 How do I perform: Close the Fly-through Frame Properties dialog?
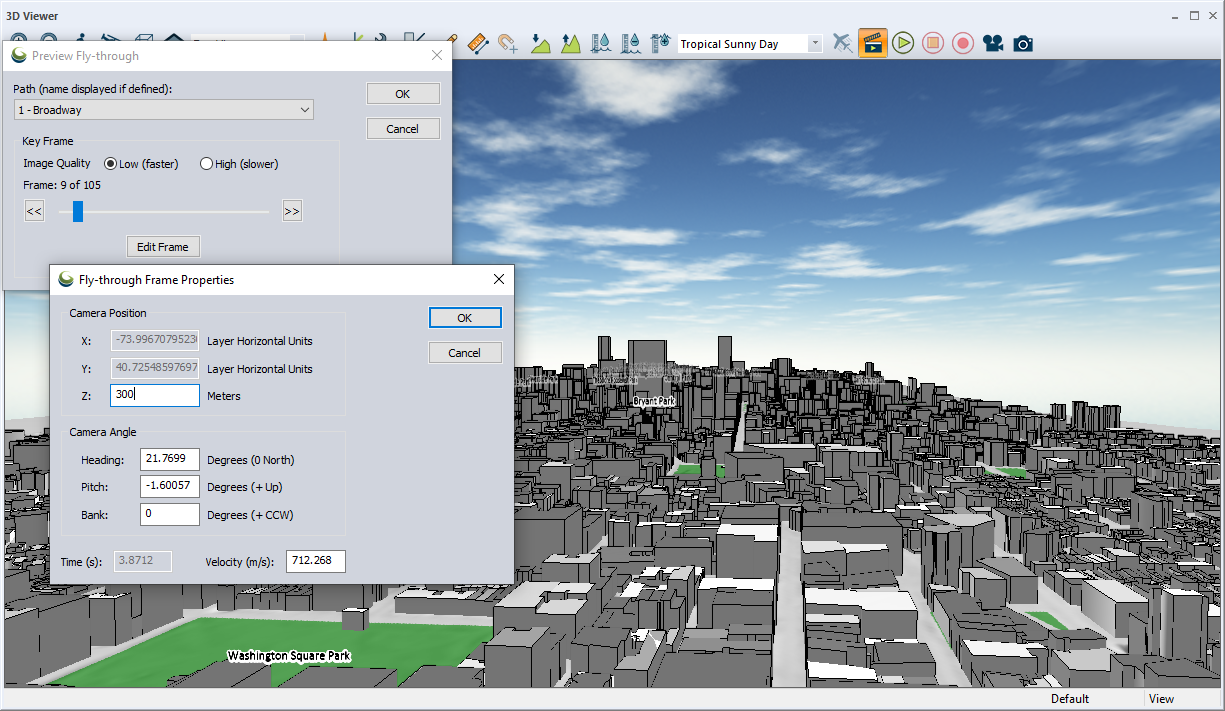click(499, 280)
